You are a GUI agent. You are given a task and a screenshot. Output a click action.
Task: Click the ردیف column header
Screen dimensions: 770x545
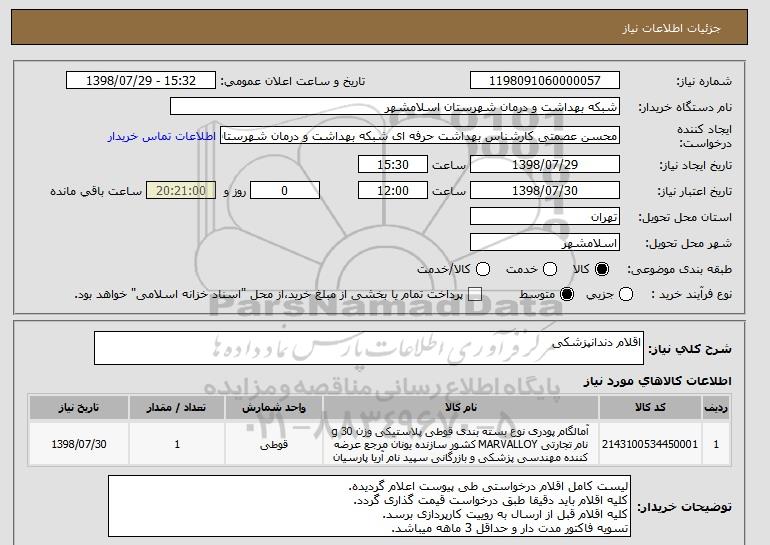(716, 408)
